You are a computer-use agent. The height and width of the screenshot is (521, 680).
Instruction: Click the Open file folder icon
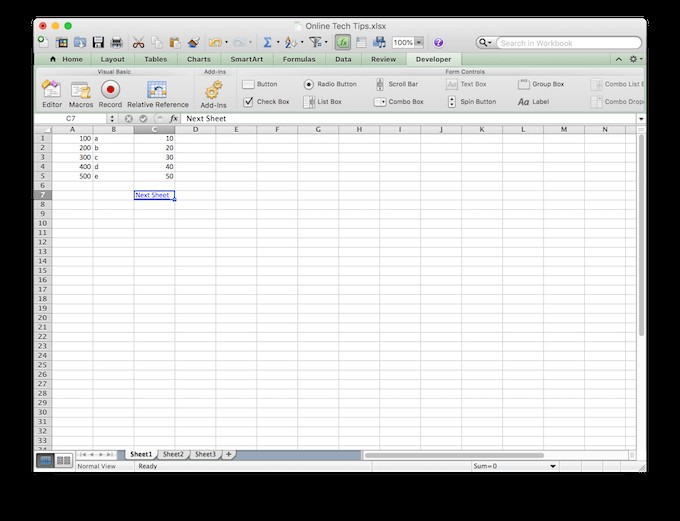click(x=80, y=43)
